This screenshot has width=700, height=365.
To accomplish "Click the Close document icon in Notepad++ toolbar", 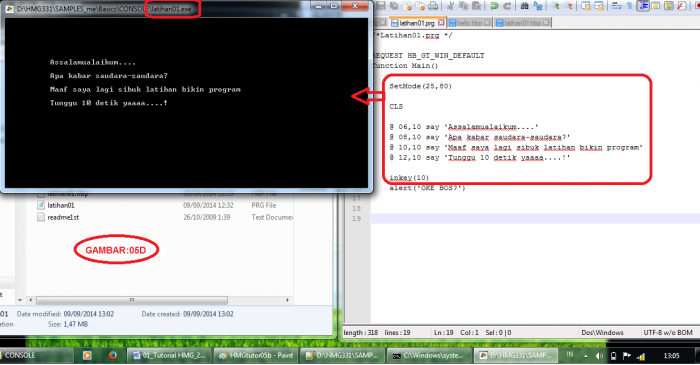I will click(407, 6).
